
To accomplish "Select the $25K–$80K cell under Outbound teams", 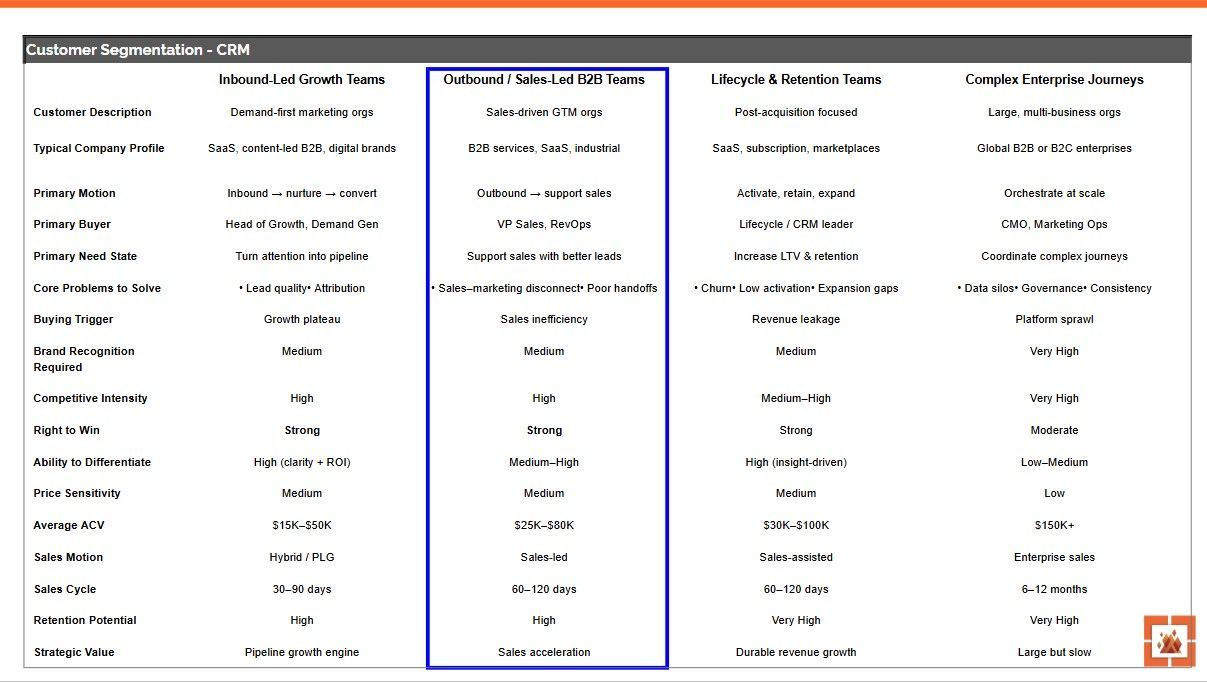I will point(544,525).
